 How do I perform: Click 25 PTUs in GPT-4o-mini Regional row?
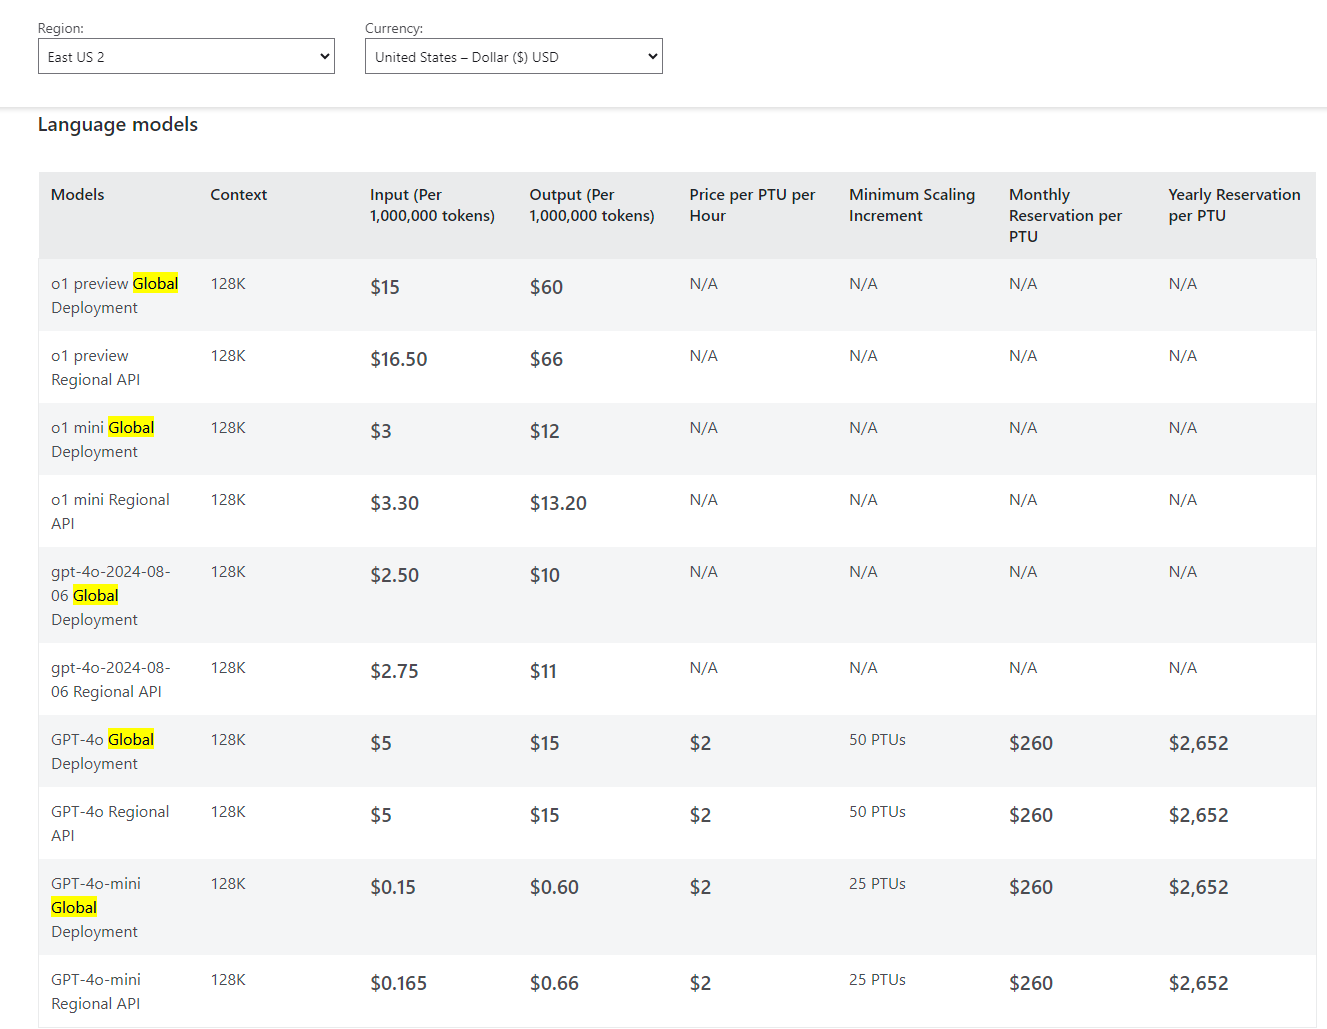(878, 980)
